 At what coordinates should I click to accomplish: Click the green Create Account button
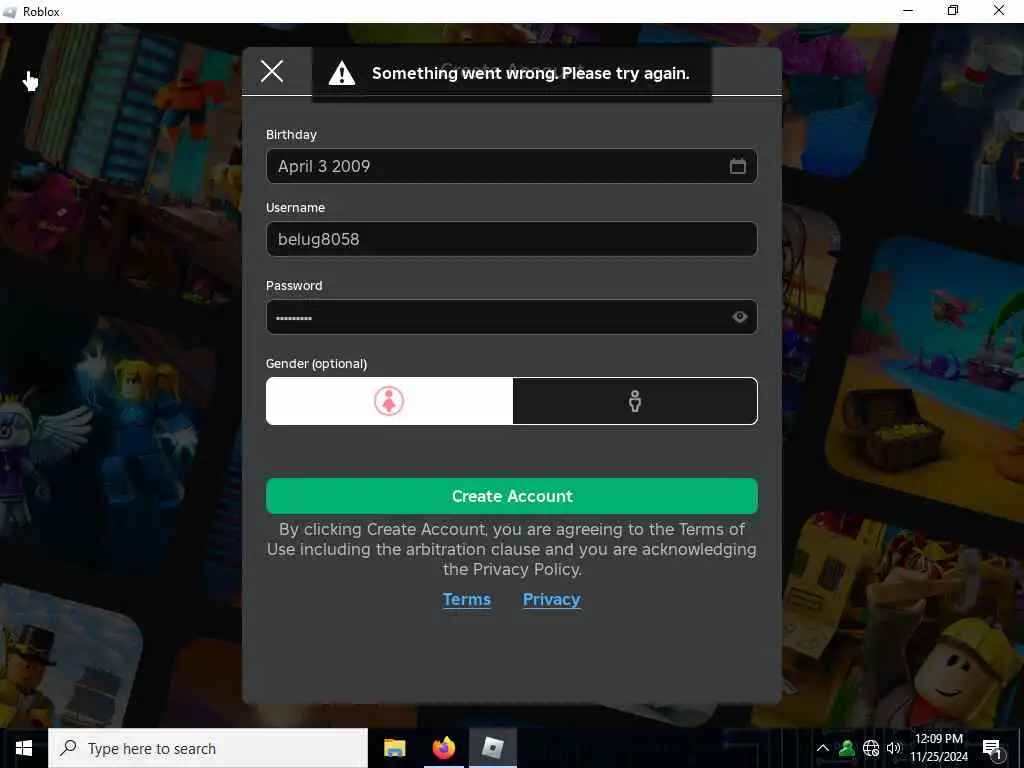[511, 496]
